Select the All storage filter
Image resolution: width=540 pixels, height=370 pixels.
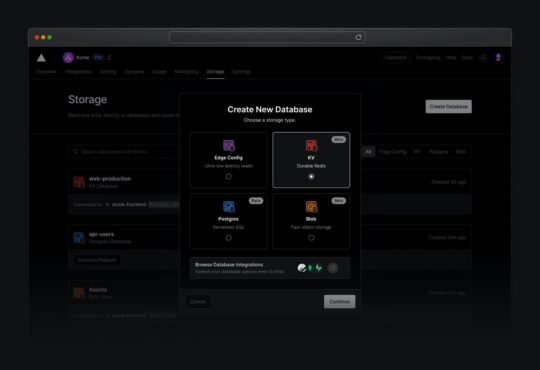pyautogui.click(x=368, y=152)
